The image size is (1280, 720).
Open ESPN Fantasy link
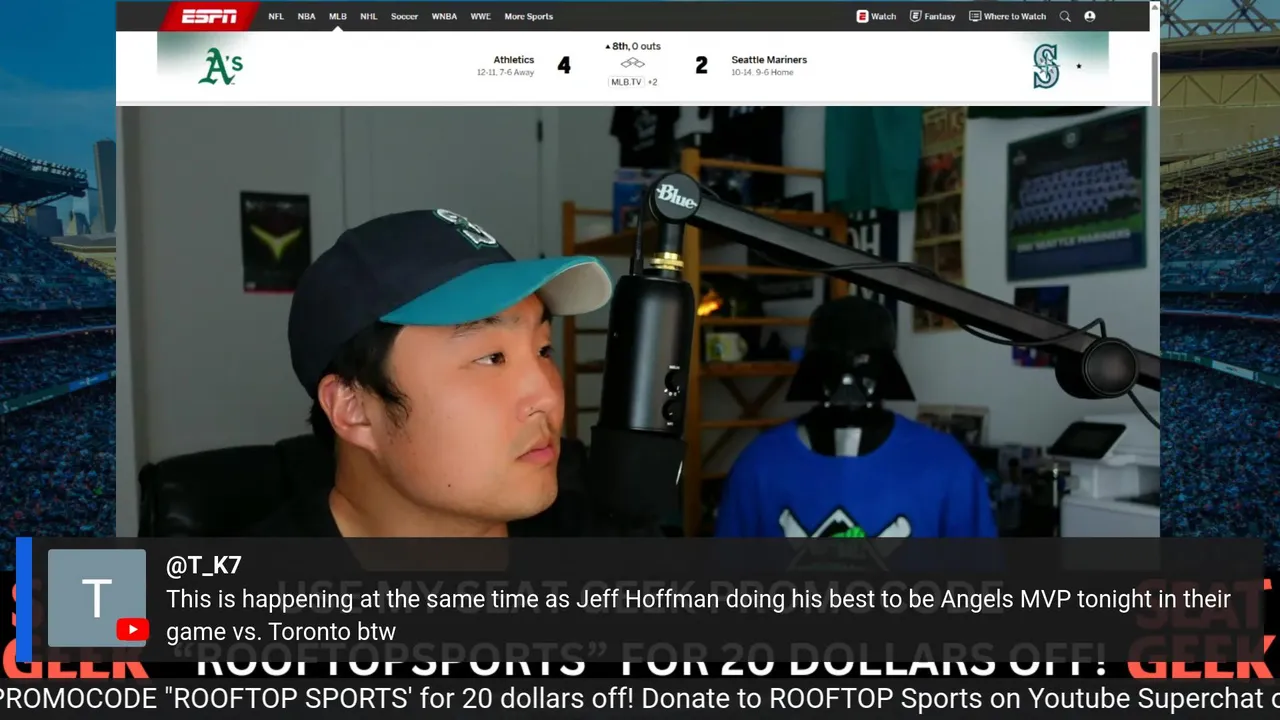pyautogui.click(x=932, y=17)
